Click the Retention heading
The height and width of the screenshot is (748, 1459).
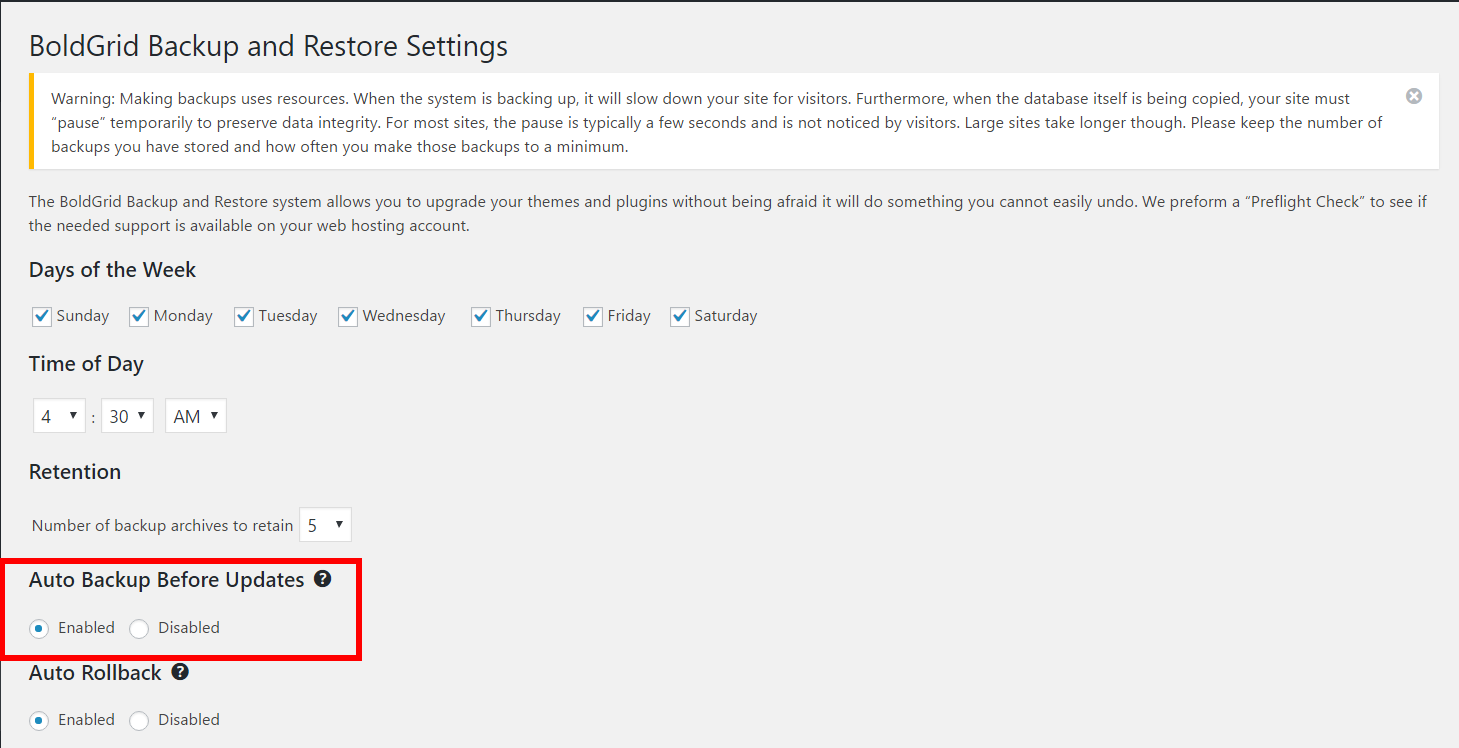(75, 472)
